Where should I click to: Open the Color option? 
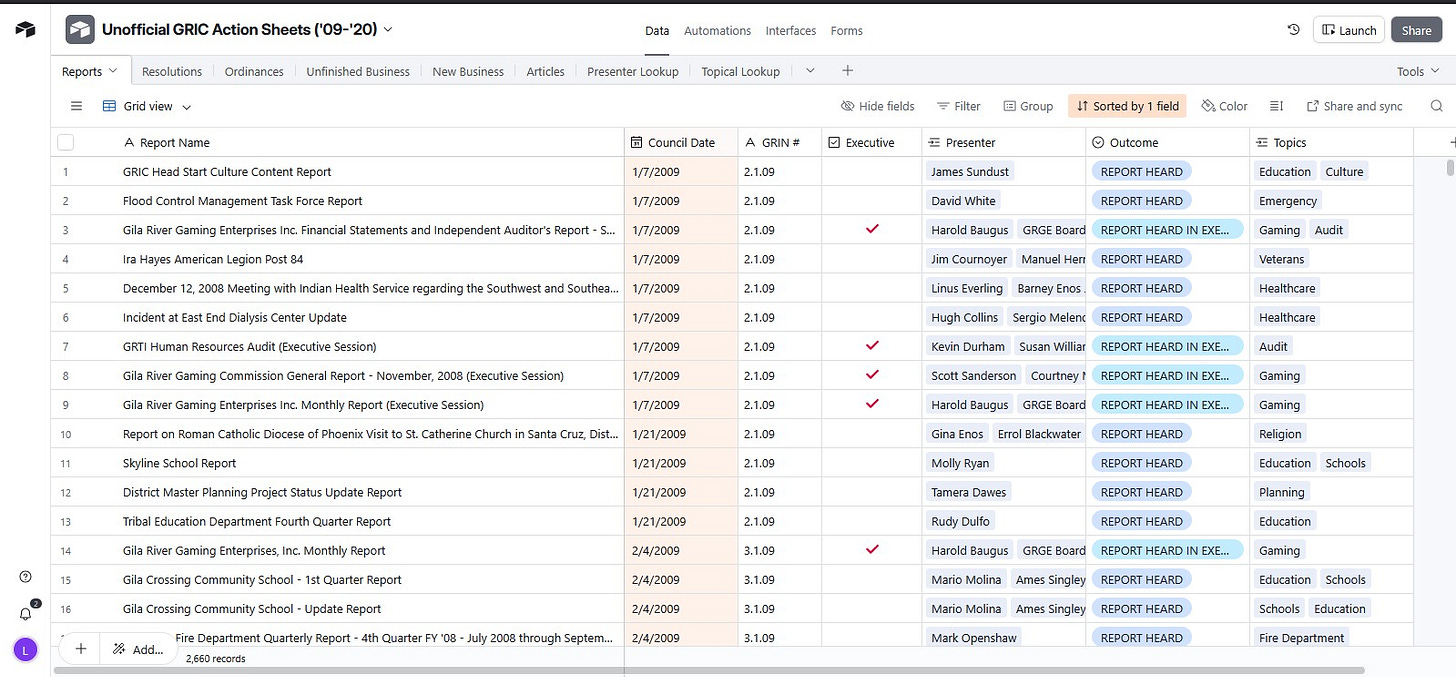pyautogui.click(x=1224, y=106)
